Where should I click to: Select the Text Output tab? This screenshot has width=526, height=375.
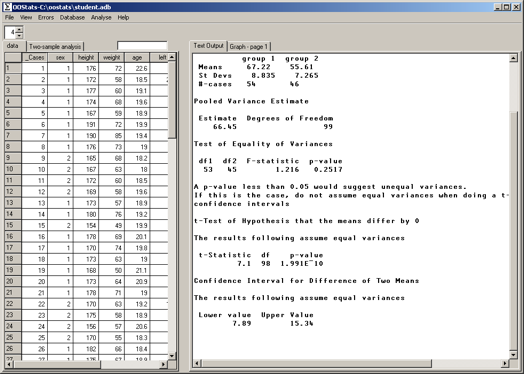[208, 46]
